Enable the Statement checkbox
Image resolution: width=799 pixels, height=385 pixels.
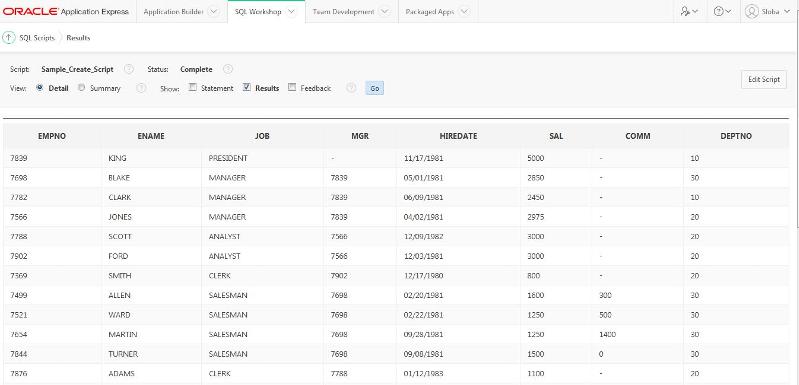click(x=193, y=87)
